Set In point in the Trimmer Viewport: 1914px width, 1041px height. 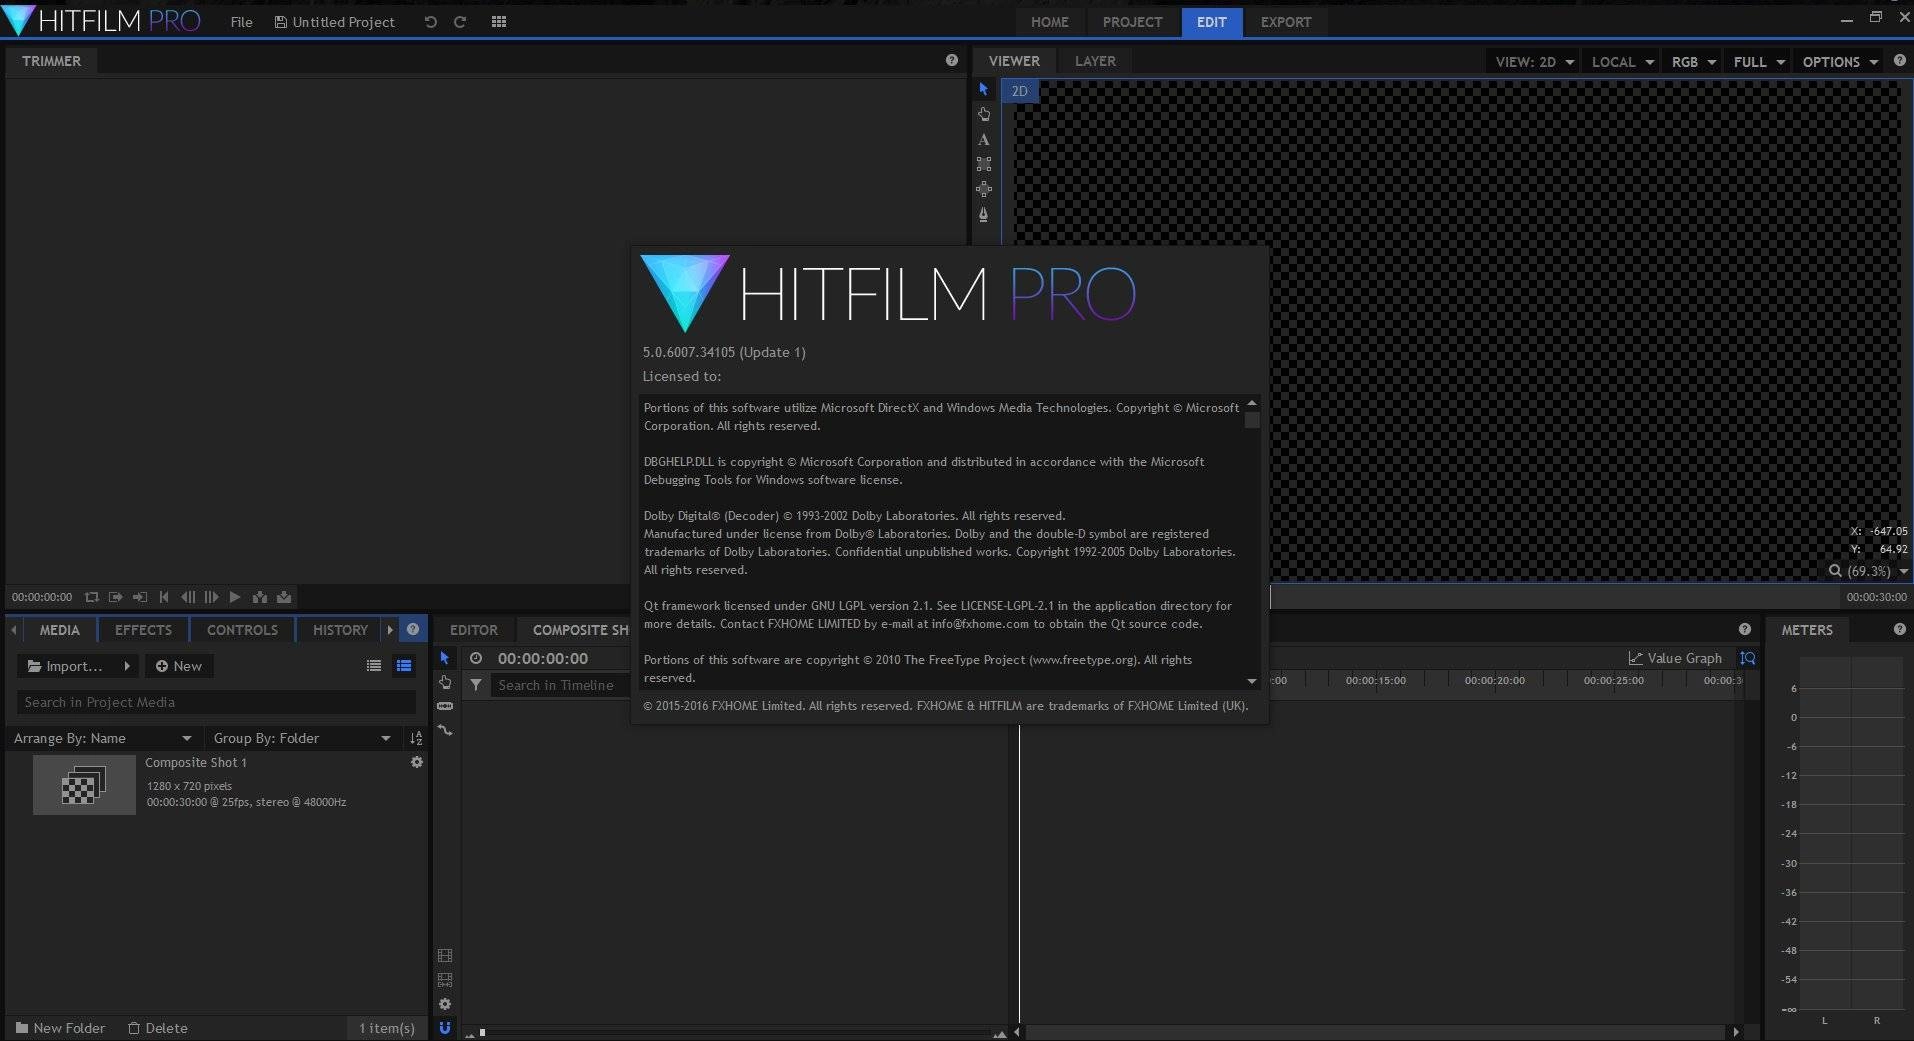tap(116, 597)
